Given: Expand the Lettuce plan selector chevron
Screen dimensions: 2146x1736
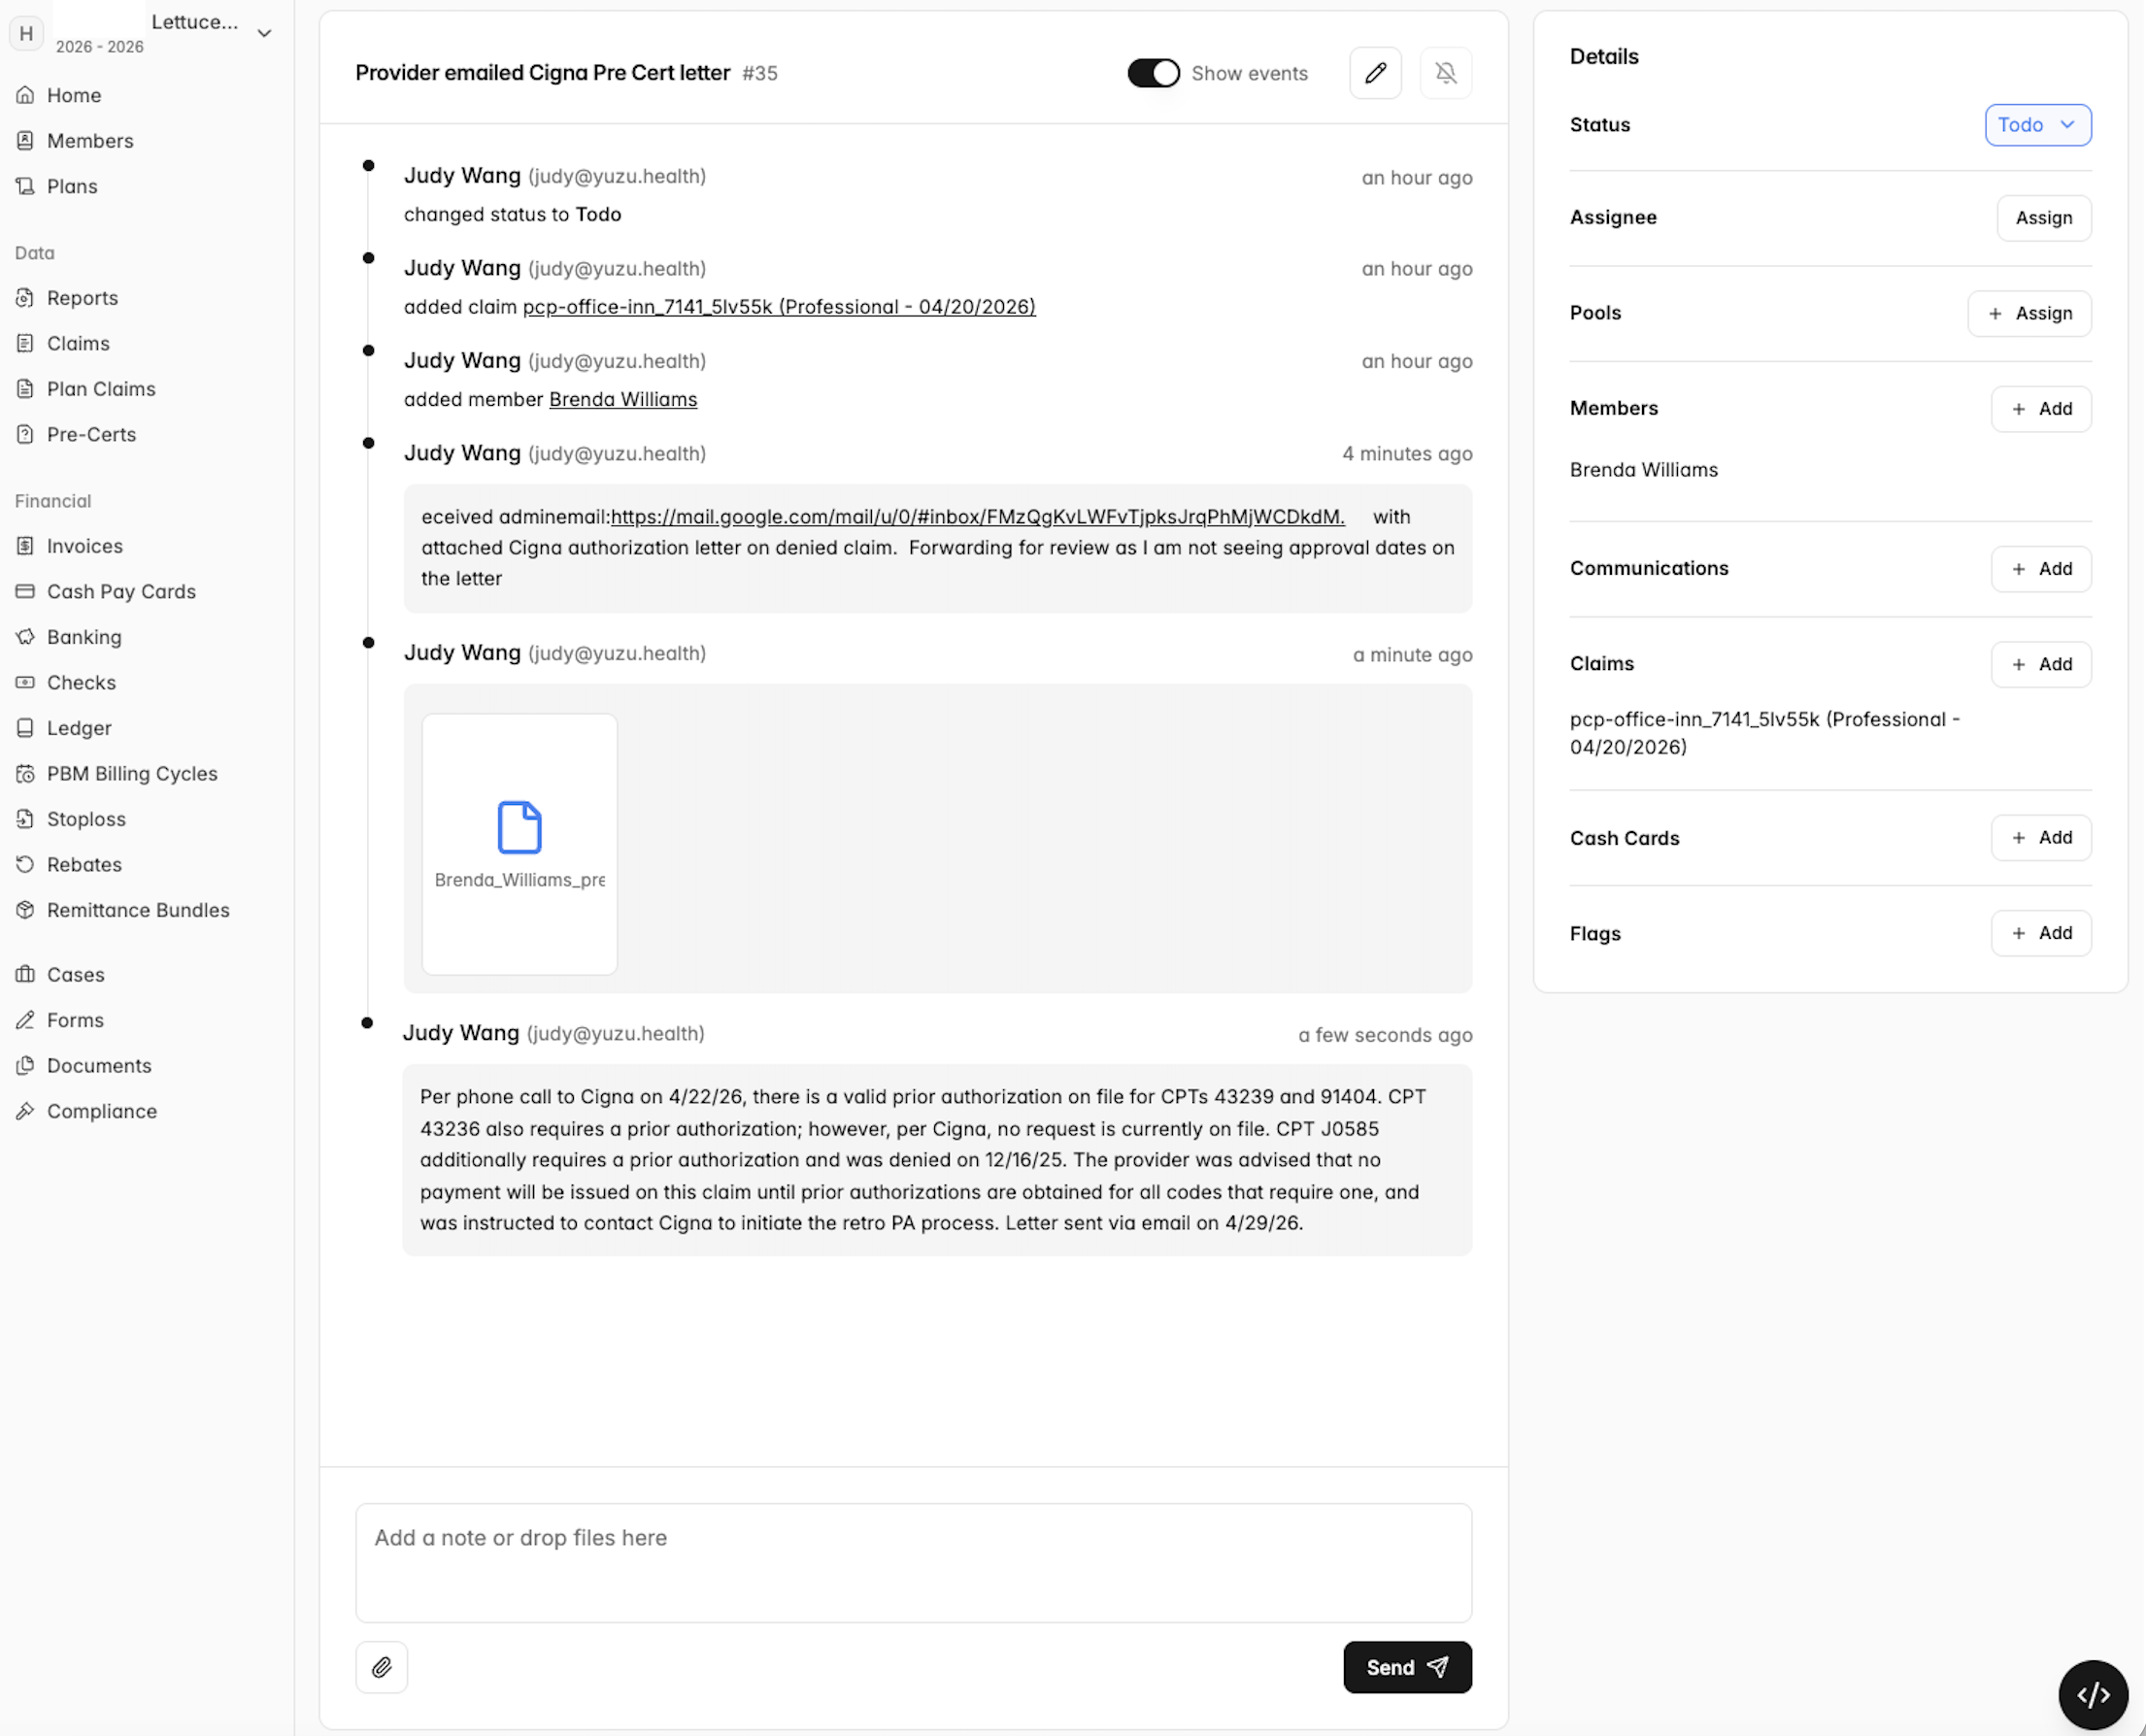Looking at the screenshot, I should tap(264, 33).
